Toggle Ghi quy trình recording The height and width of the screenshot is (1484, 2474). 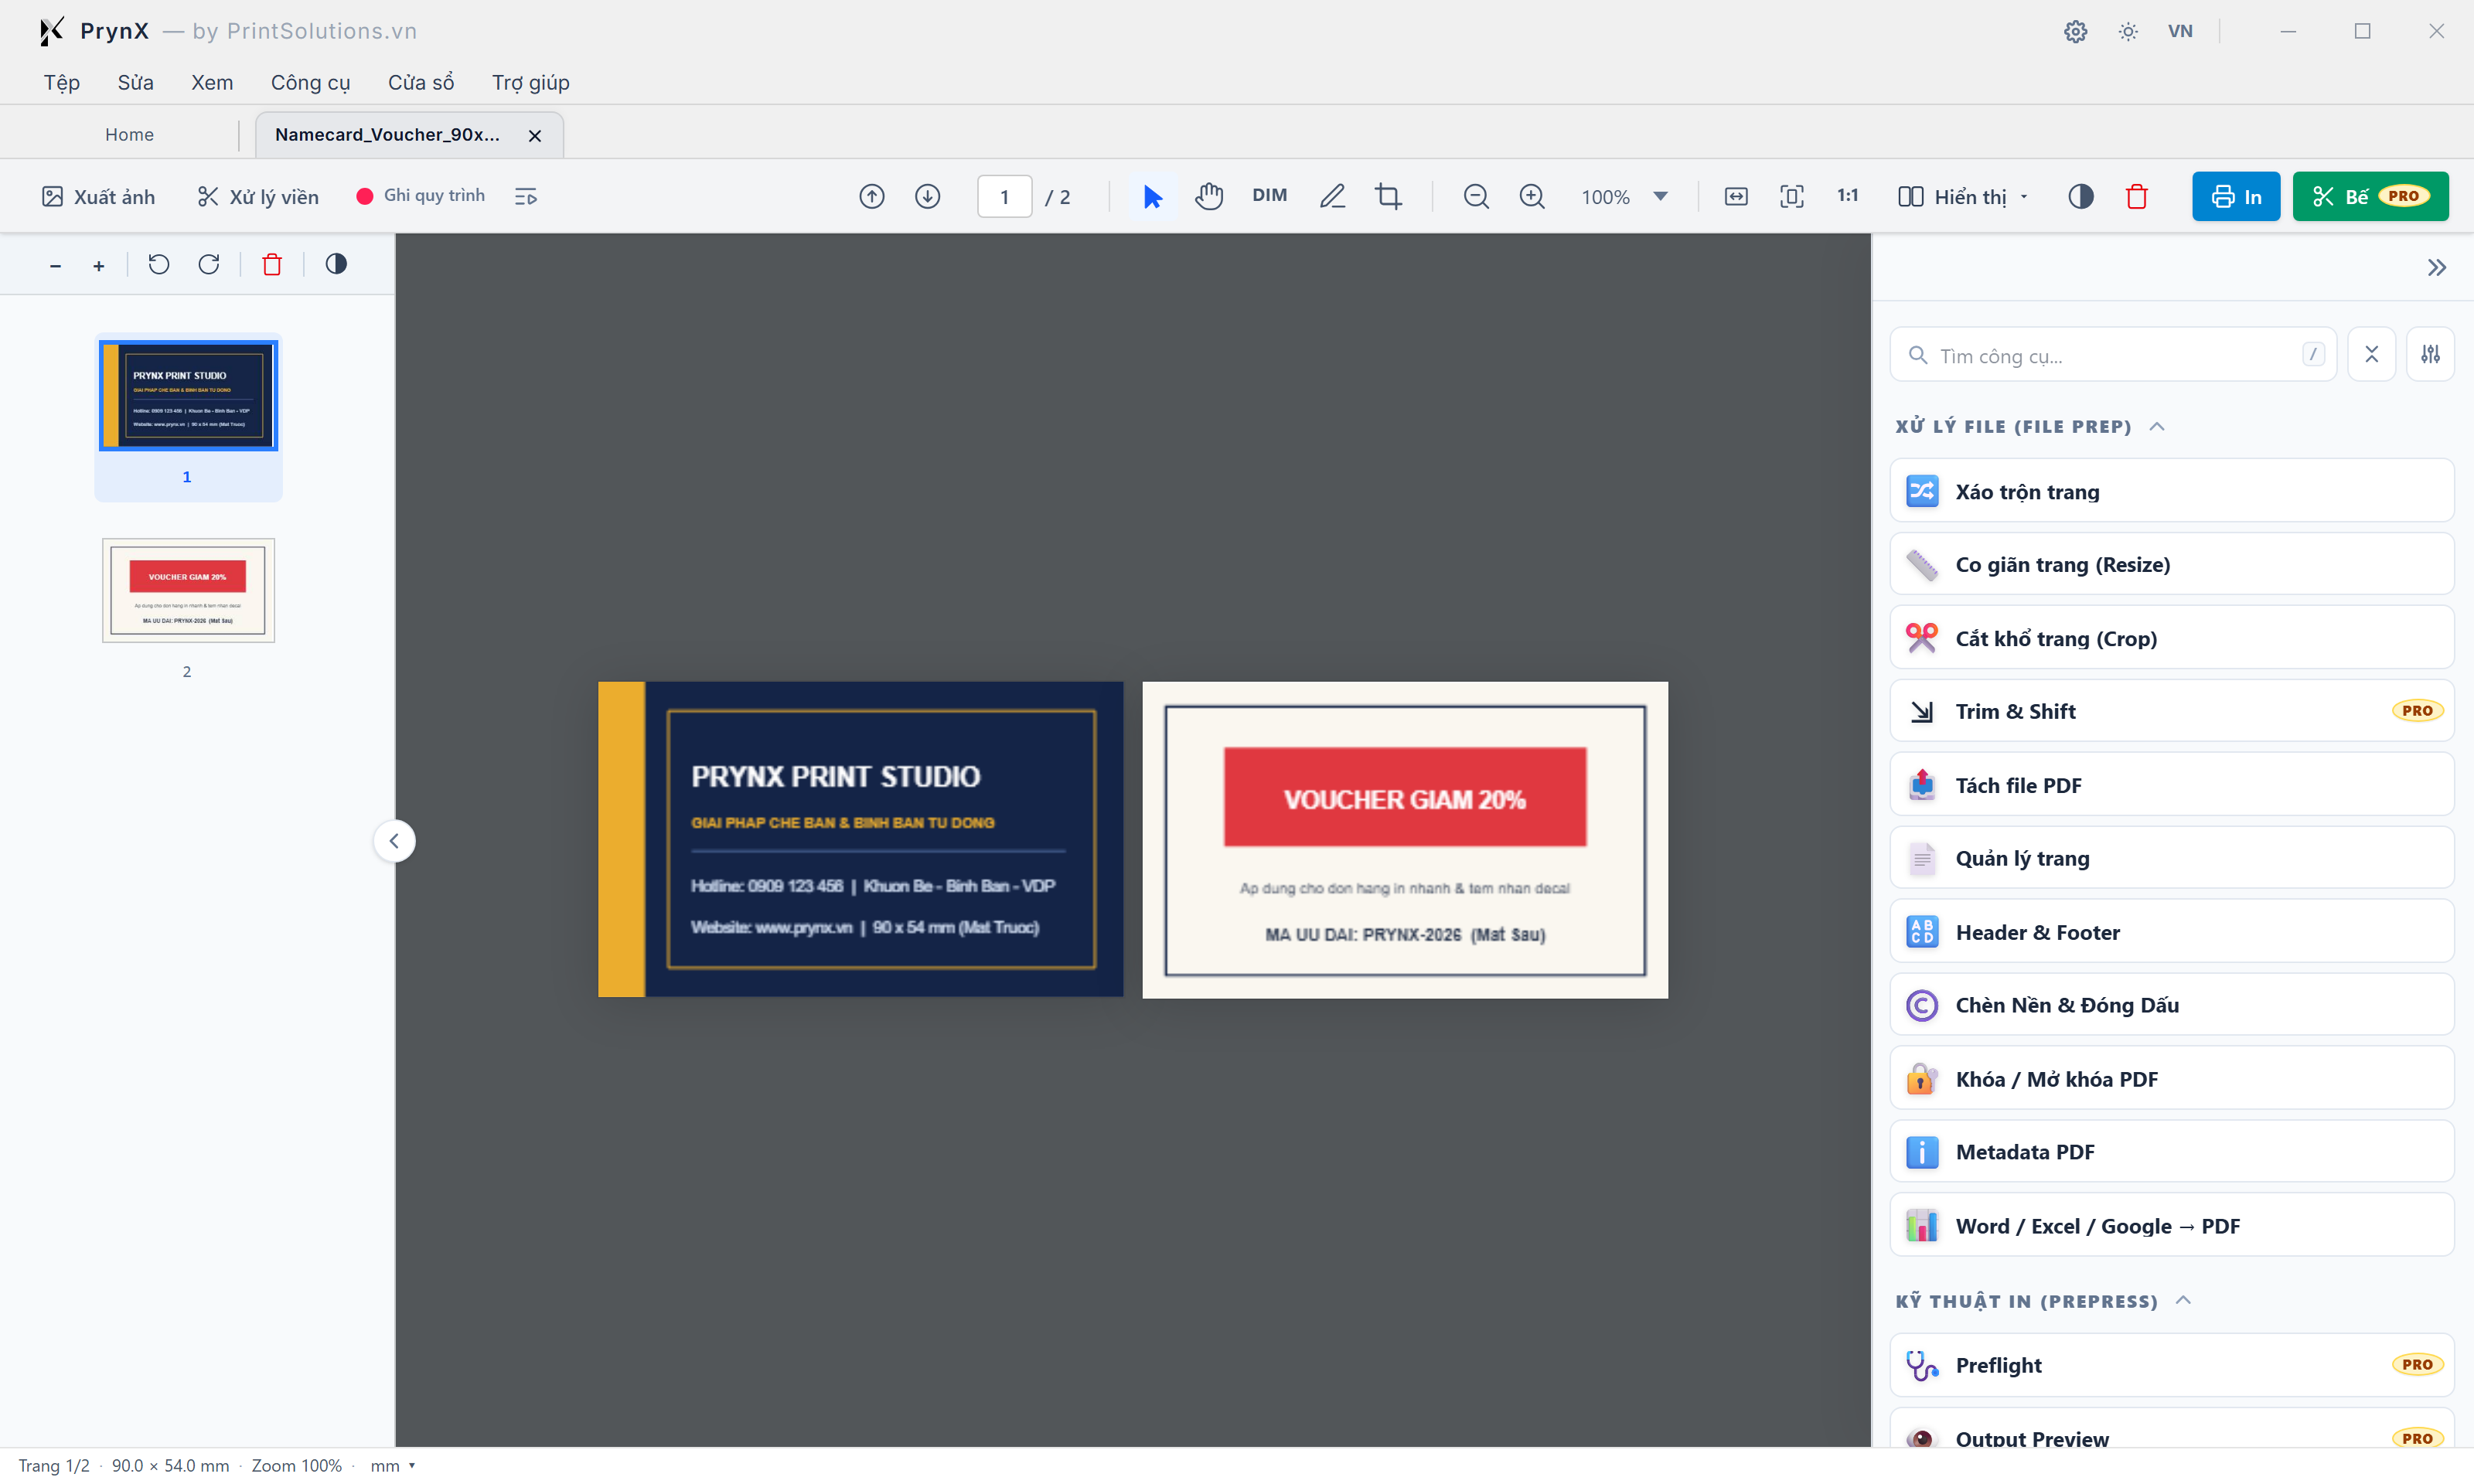coord(421,196)
